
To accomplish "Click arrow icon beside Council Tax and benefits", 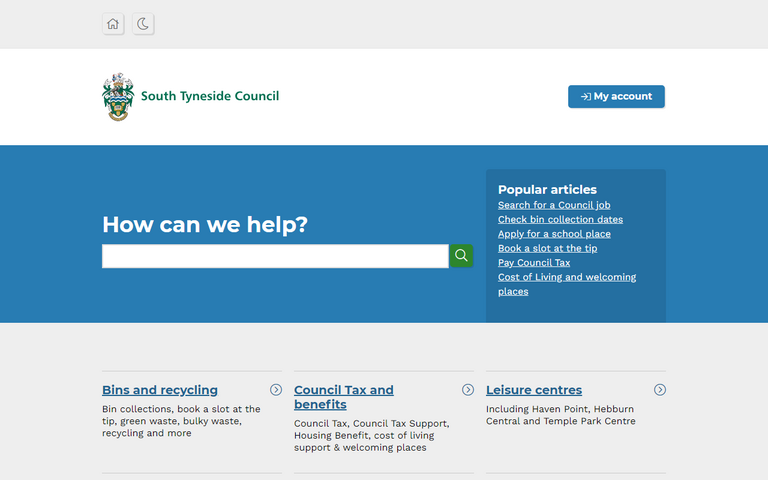I will tap(468, 390).
